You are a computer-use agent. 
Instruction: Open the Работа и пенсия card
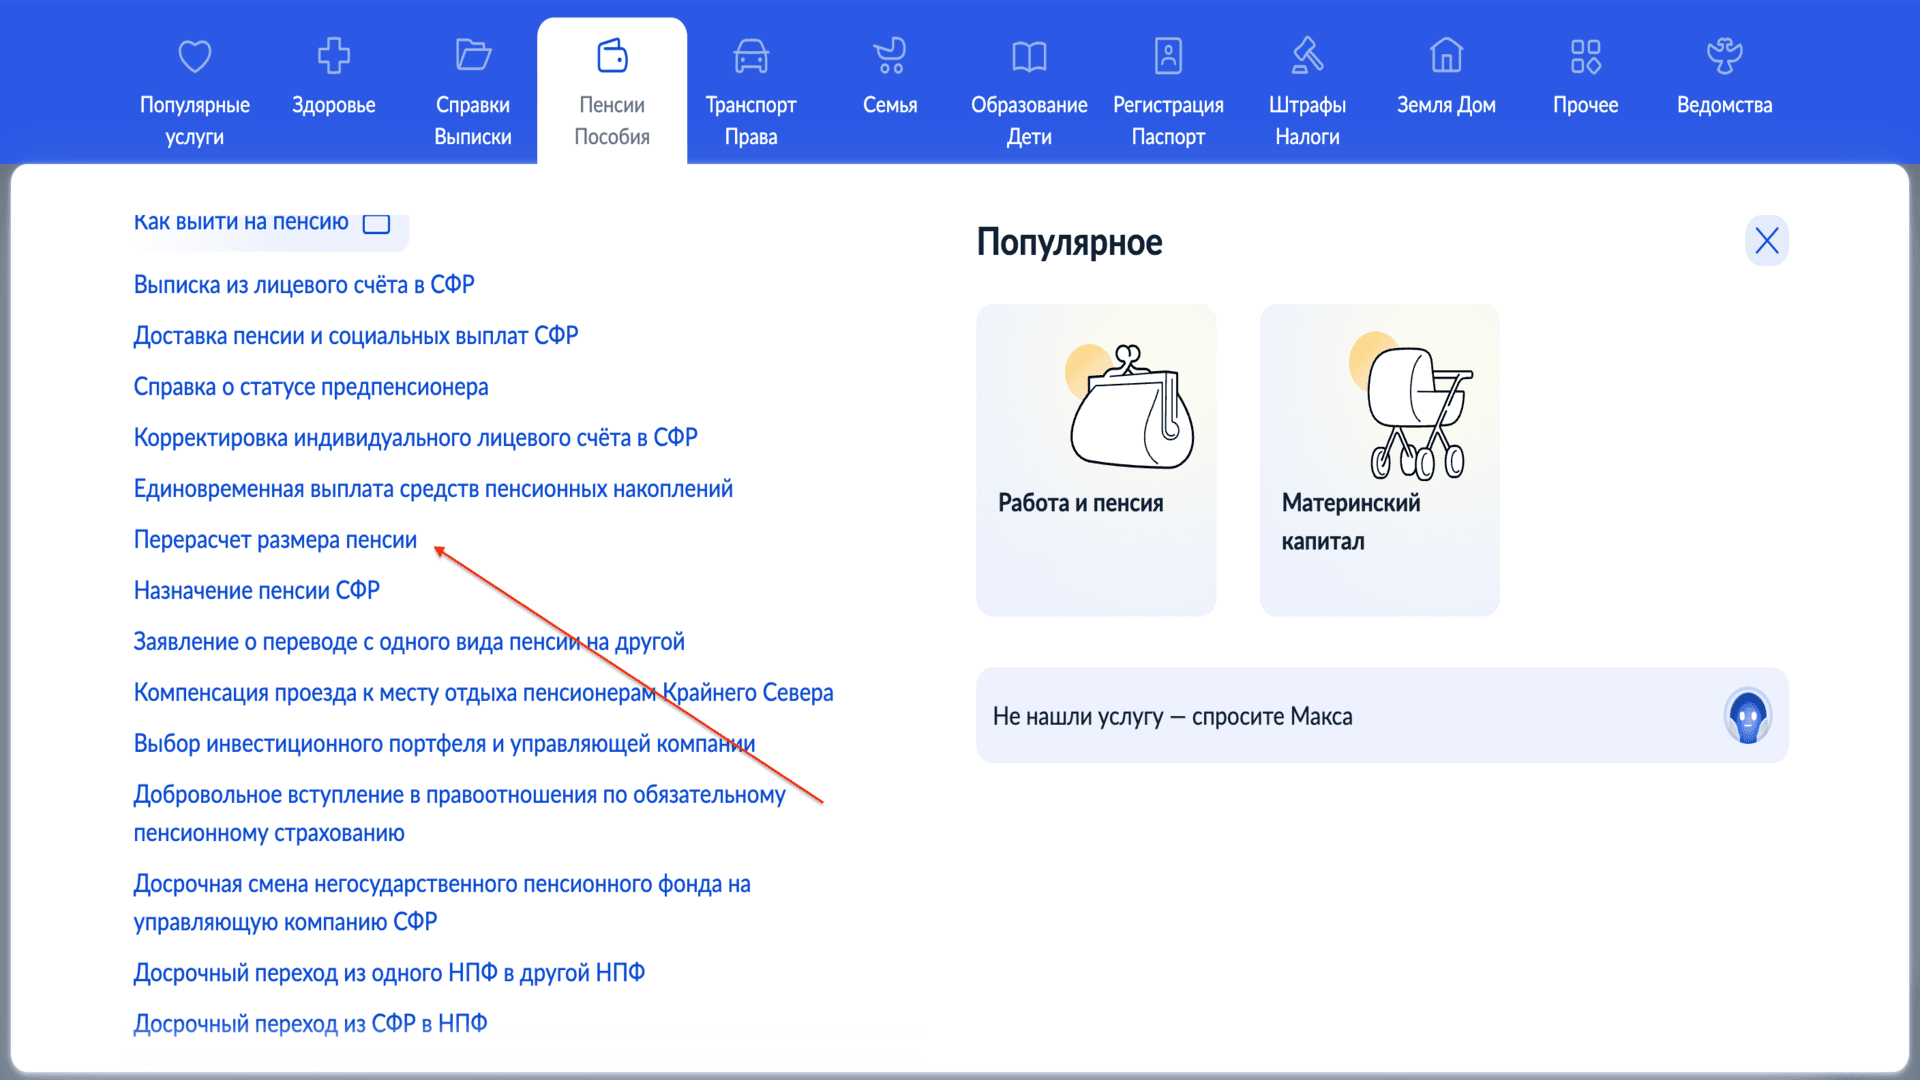pos(1096,460)
